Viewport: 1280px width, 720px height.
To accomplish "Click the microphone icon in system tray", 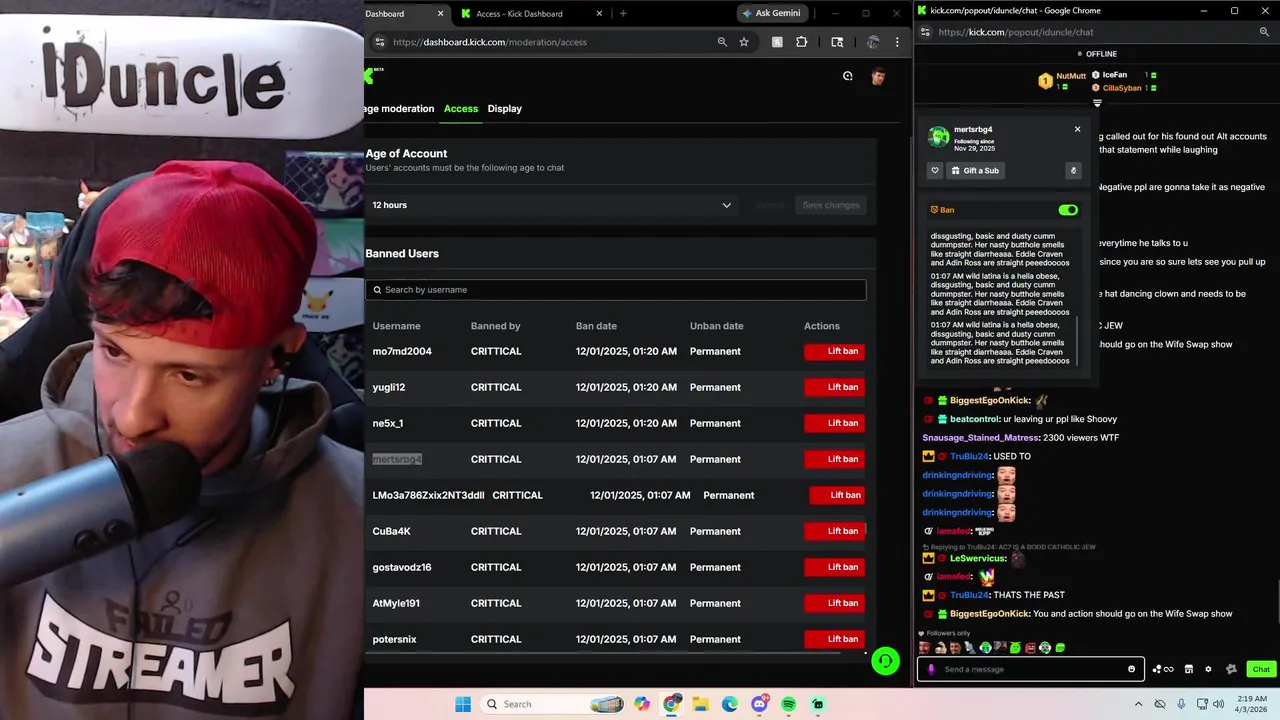I will pyautogui.click(x=1181, y=704).
